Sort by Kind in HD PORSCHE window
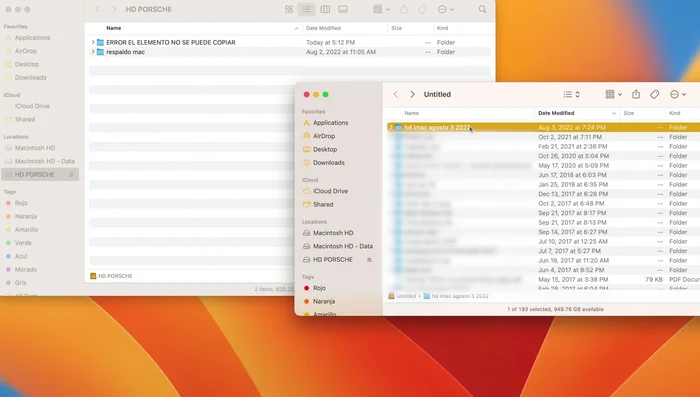The image size is (700, 397). click(x=442, y=28)
